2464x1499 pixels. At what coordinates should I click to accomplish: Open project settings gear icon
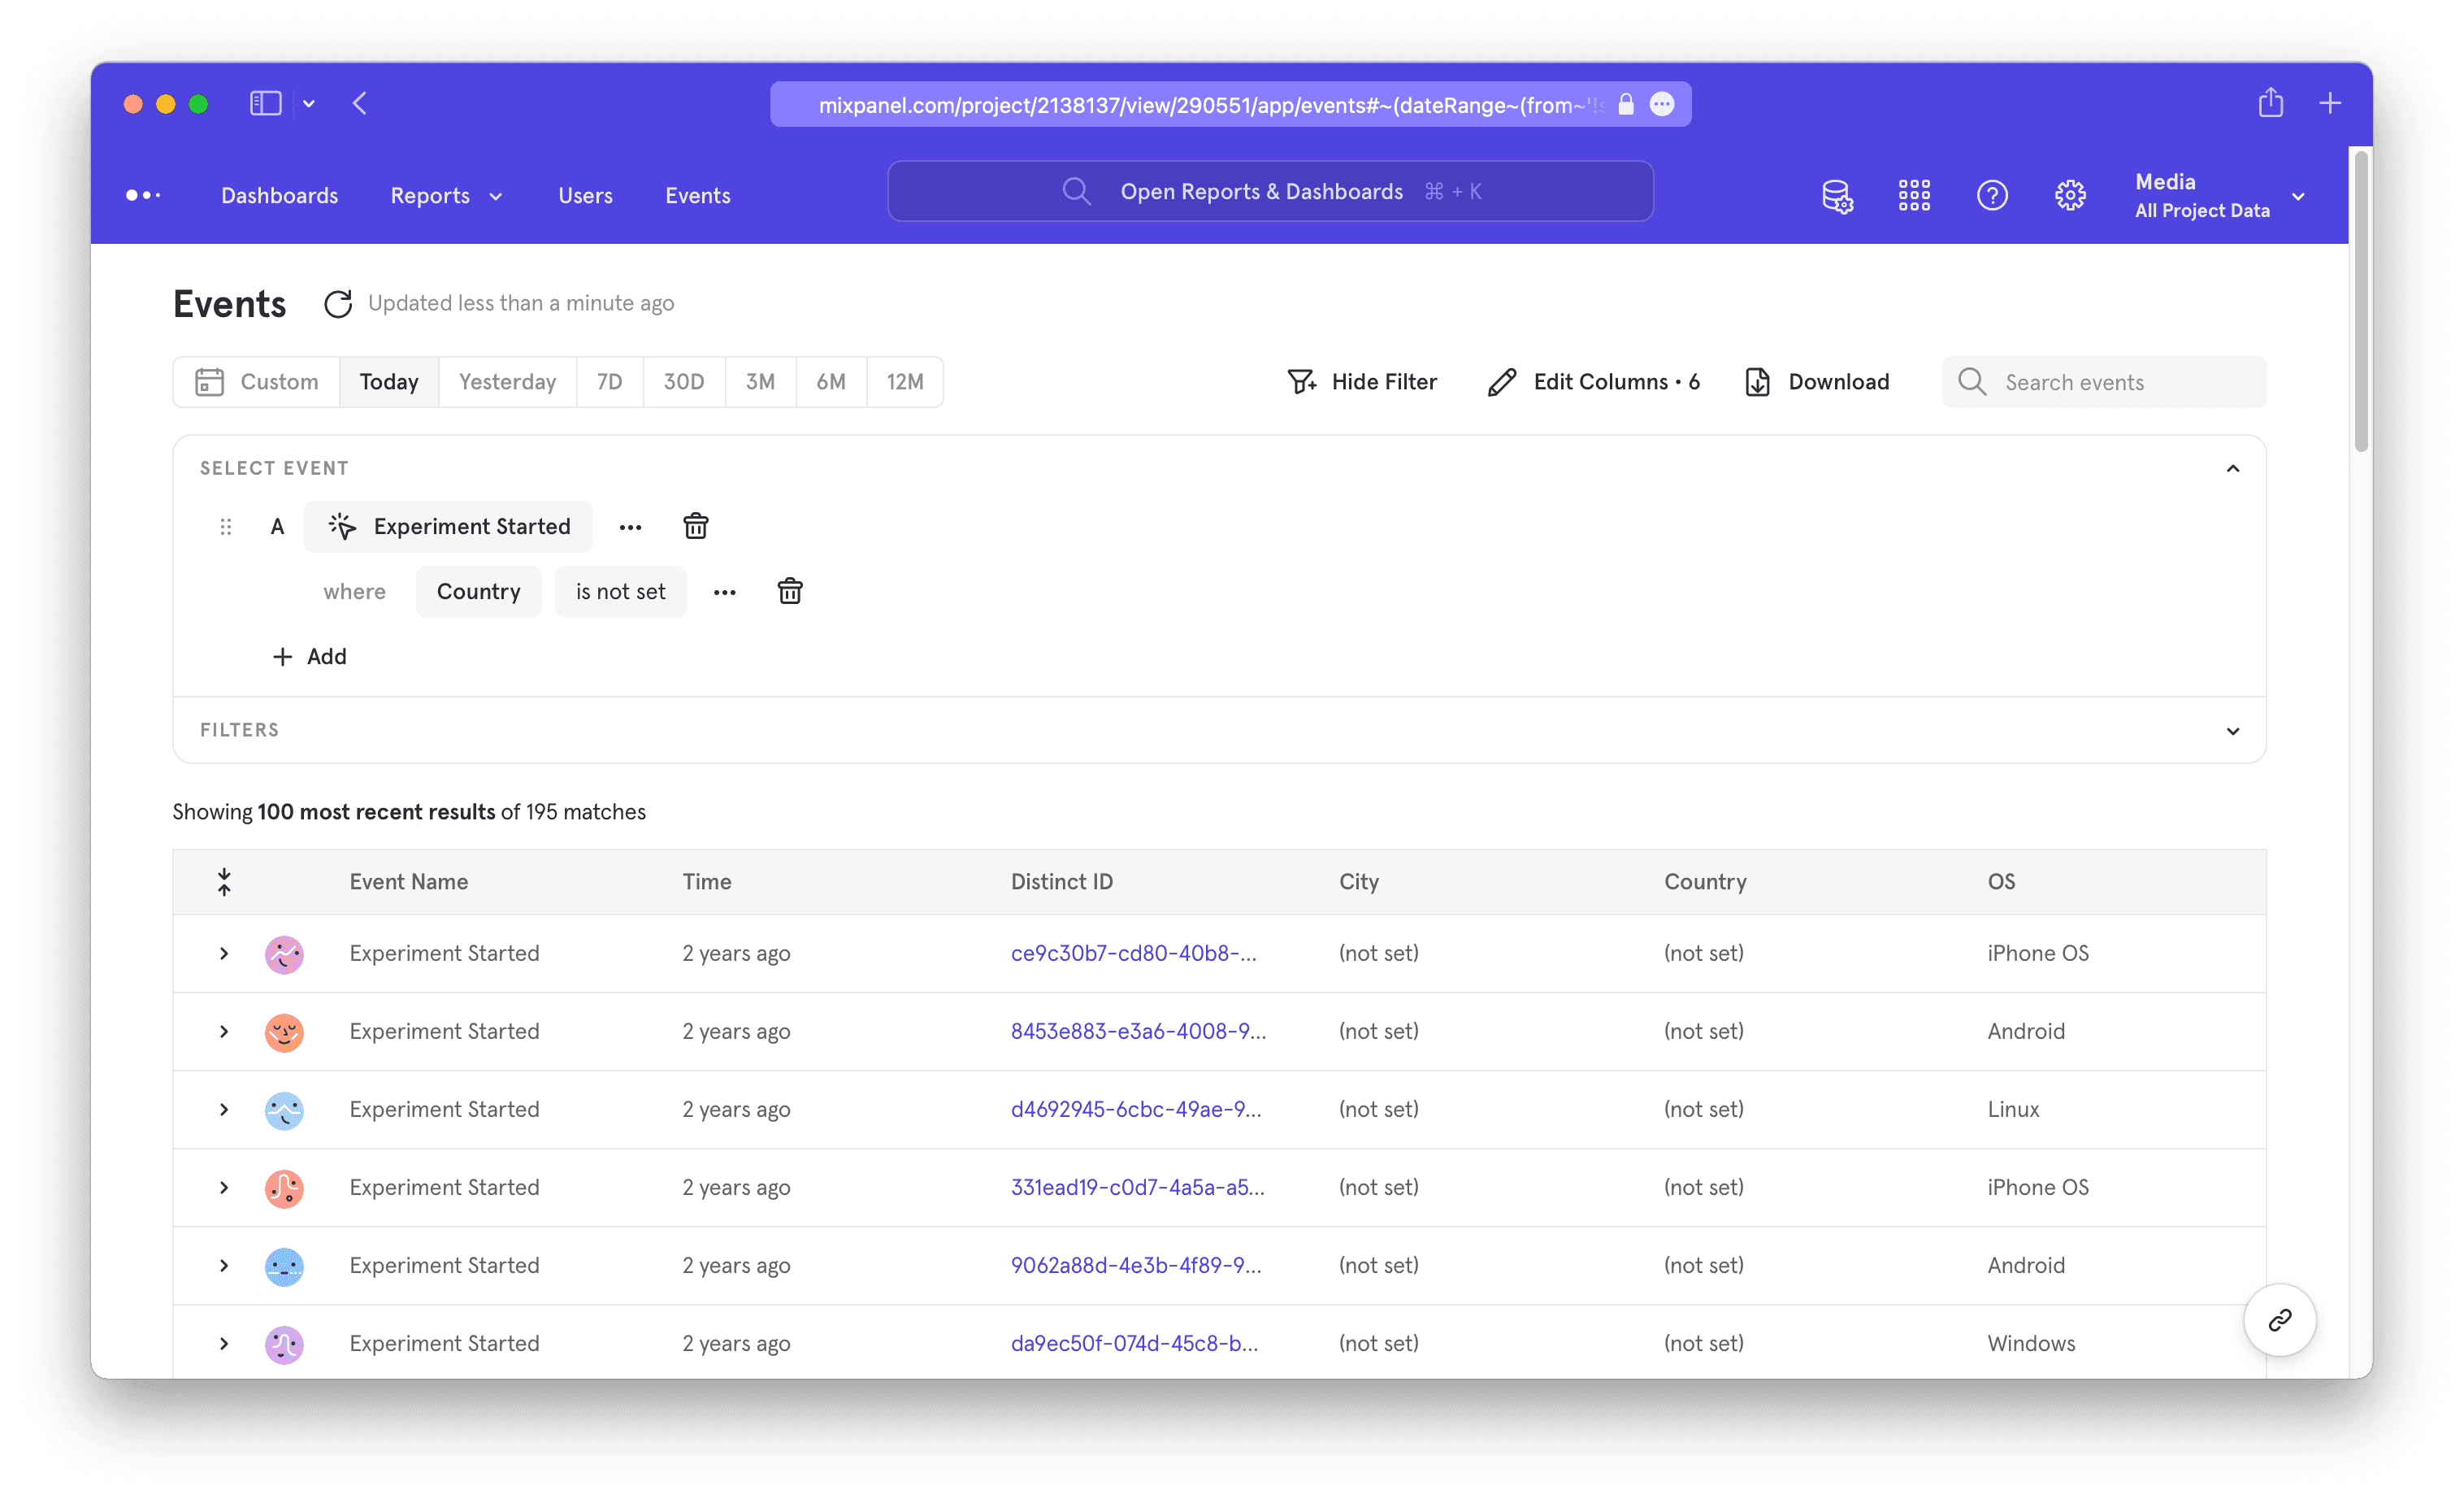2070,195
